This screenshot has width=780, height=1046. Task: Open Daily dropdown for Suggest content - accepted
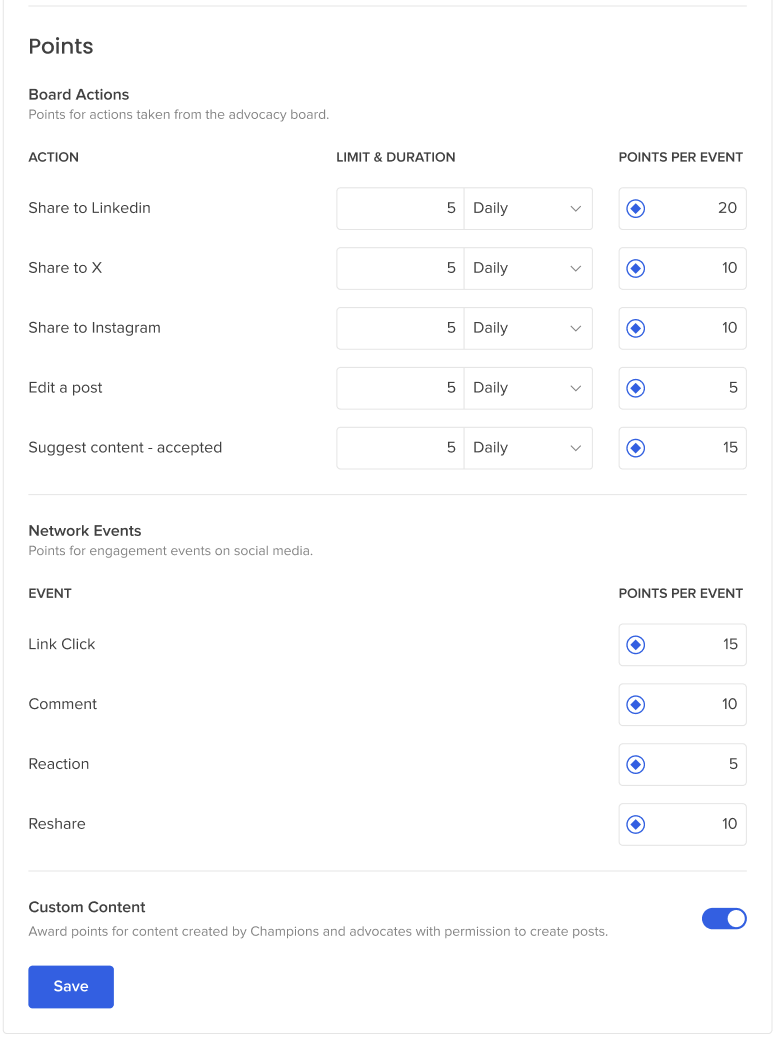[x=528, y=448]
